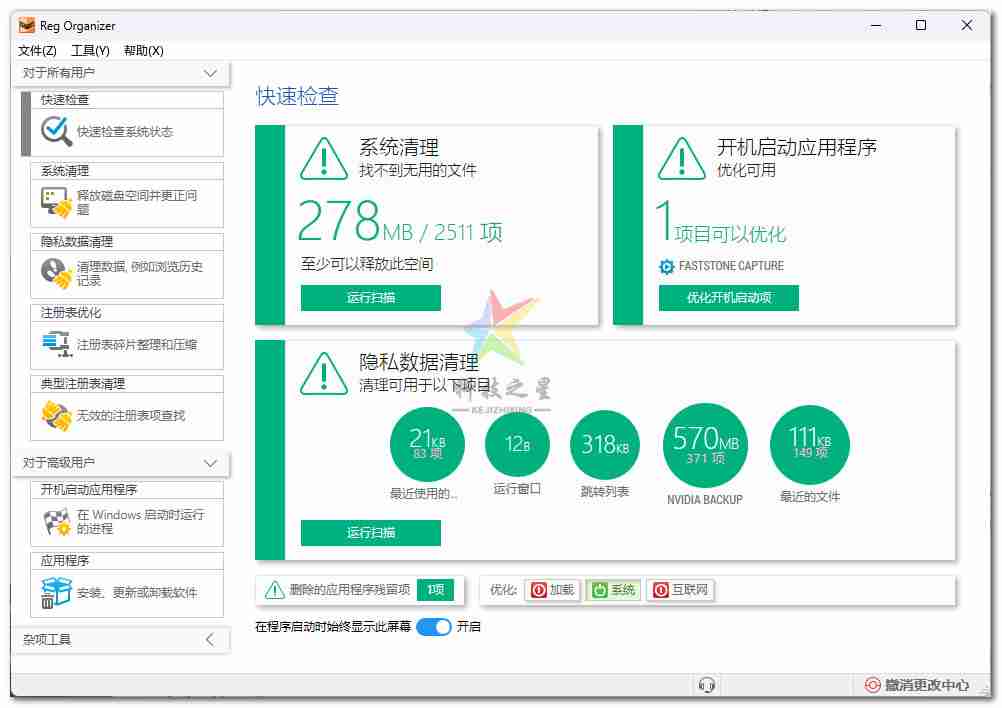Open the Privacy Data Cleanup sidebar icon
The width and height of the screenshot is (1002, 708).
point(56,273)
